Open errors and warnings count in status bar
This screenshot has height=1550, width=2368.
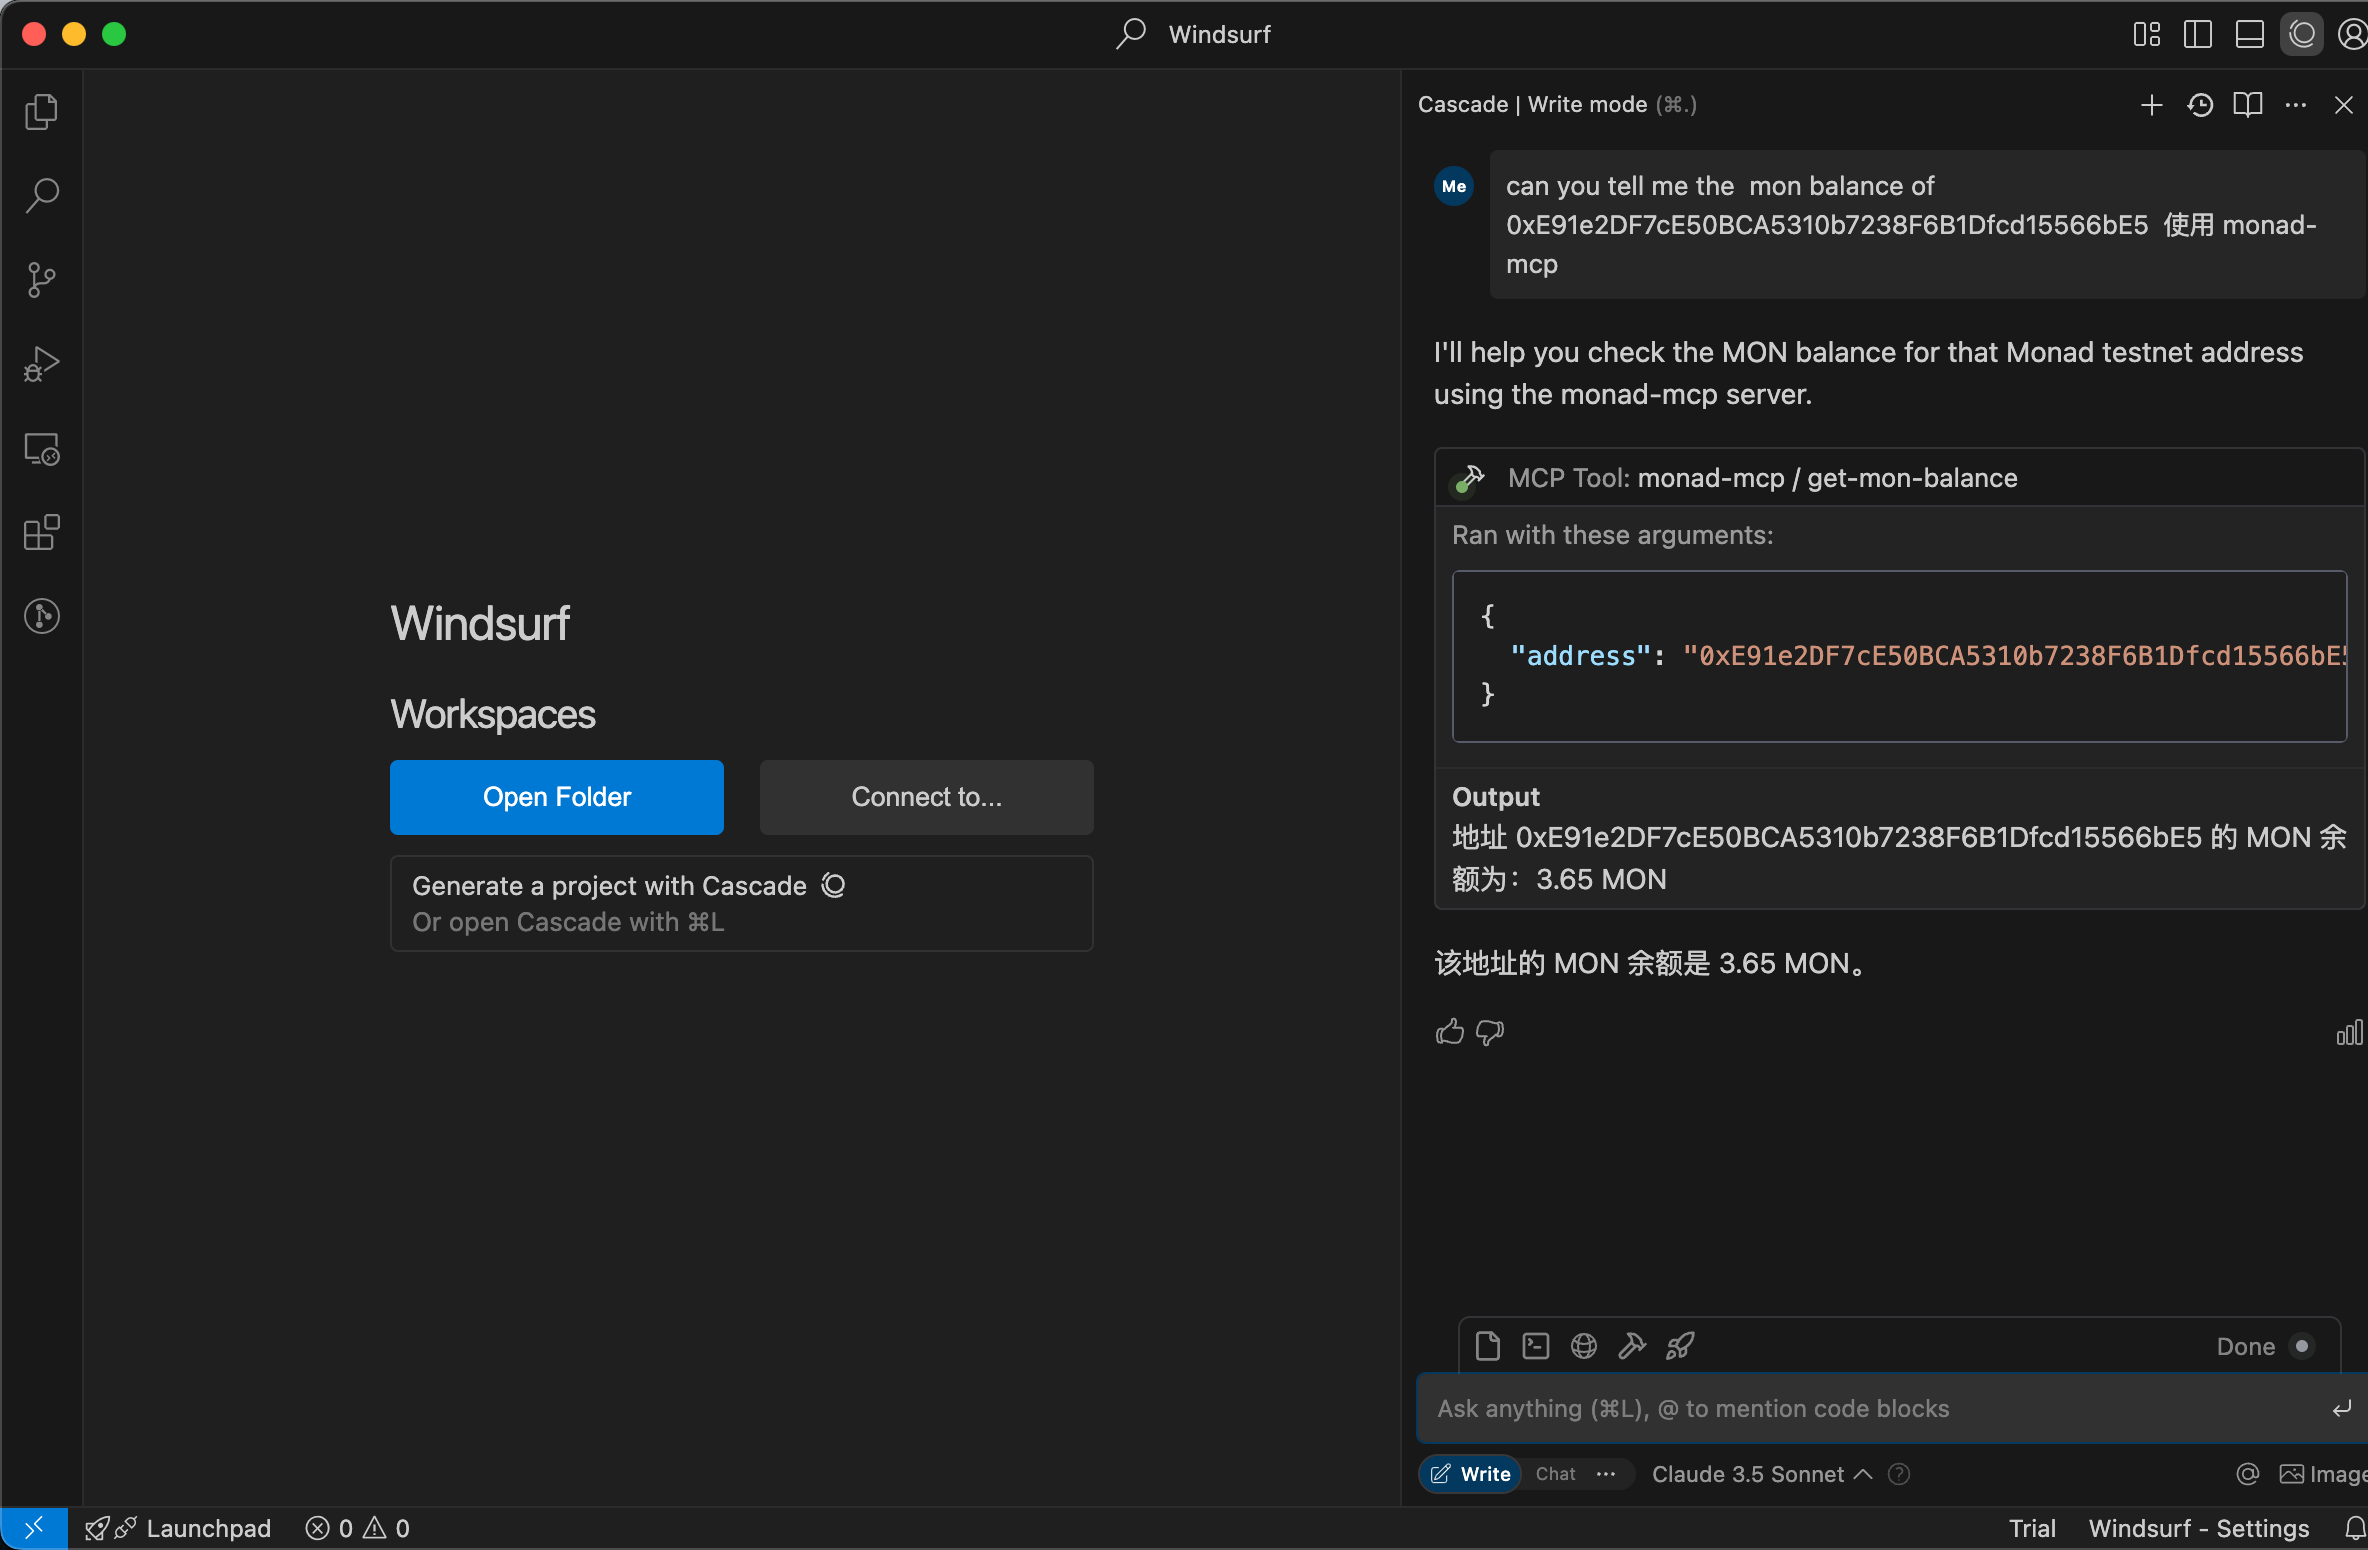pos(358,1528)
